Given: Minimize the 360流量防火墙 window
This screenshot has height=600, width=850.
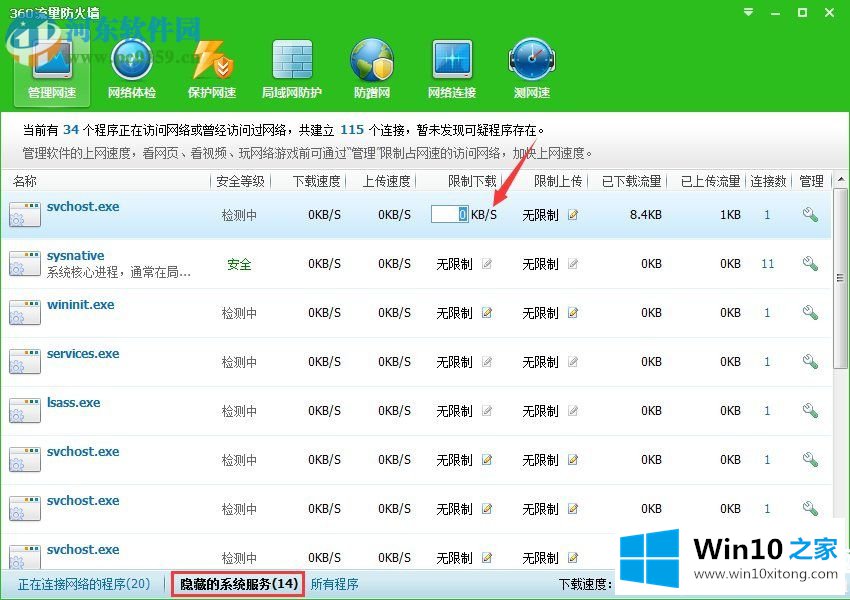Looking at the screenshot, I should (776, 13).
